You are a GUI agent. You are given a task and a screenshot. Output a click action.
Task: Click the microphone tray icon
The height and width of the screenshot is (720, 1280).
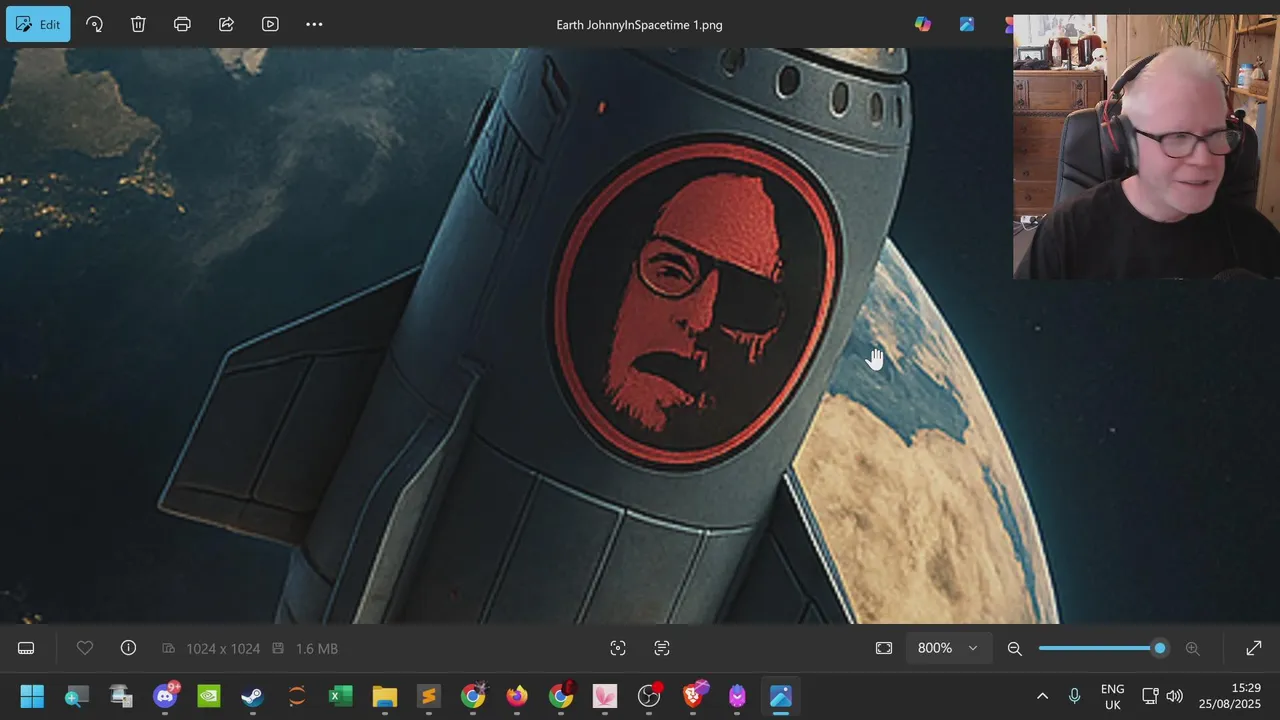click(x=1075, y=696)
